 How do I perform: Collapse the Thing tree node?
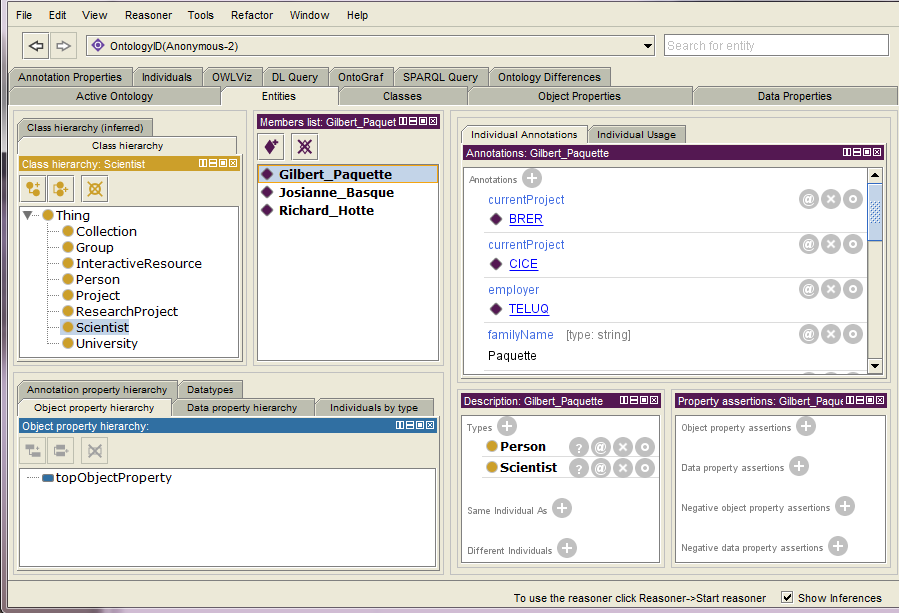[29, 215]
